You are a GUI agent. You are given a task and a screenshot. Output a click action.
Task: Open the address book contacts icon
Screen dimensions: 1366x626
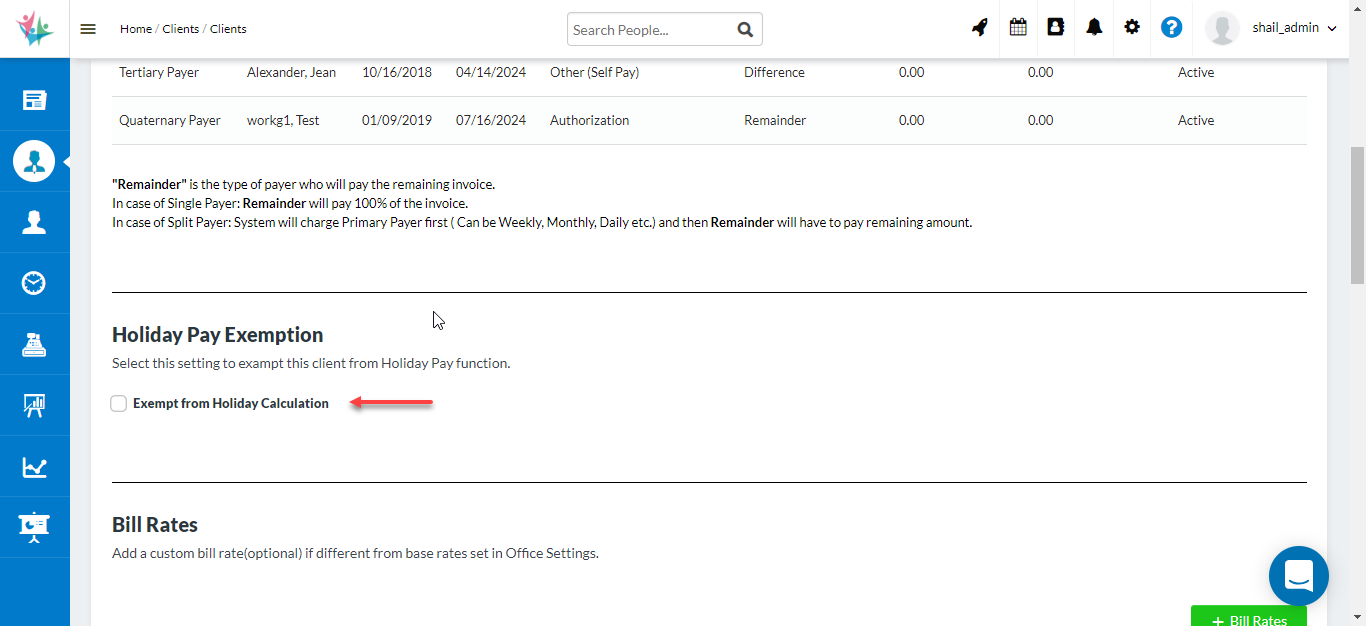(1055, 28)
